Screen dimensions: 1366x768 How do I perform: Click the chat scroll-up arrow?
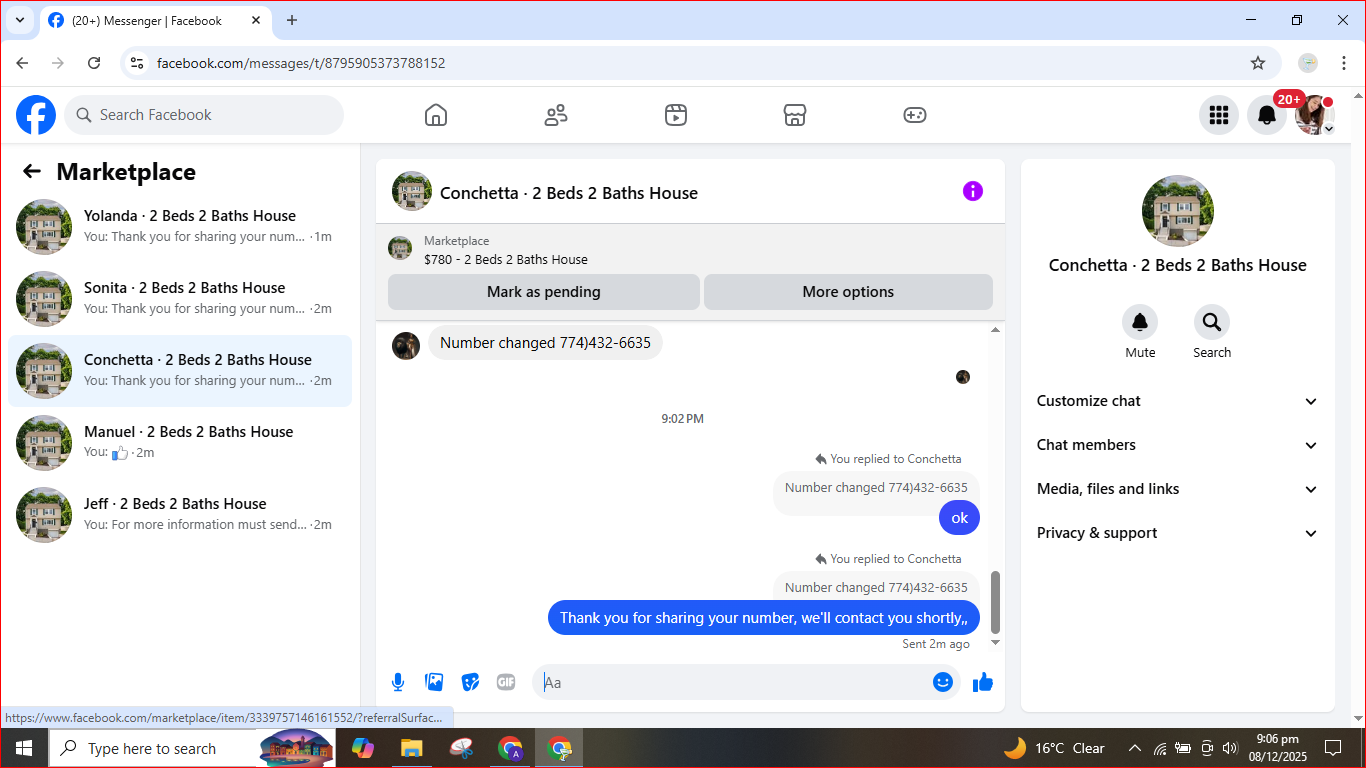pos(995,330)
